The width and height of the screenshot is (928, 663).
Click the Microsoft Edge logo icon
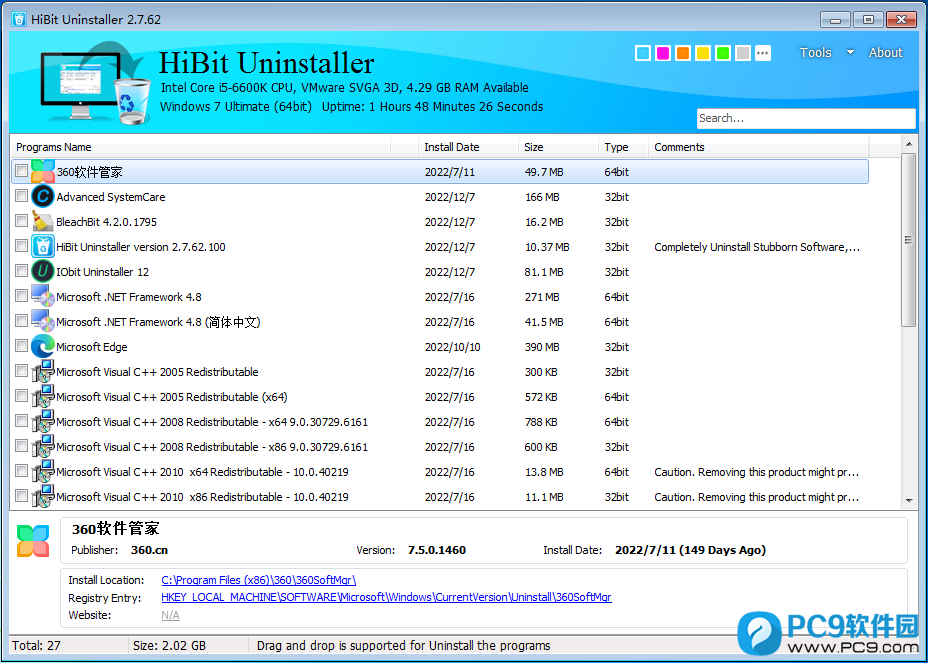pos(43,347)
